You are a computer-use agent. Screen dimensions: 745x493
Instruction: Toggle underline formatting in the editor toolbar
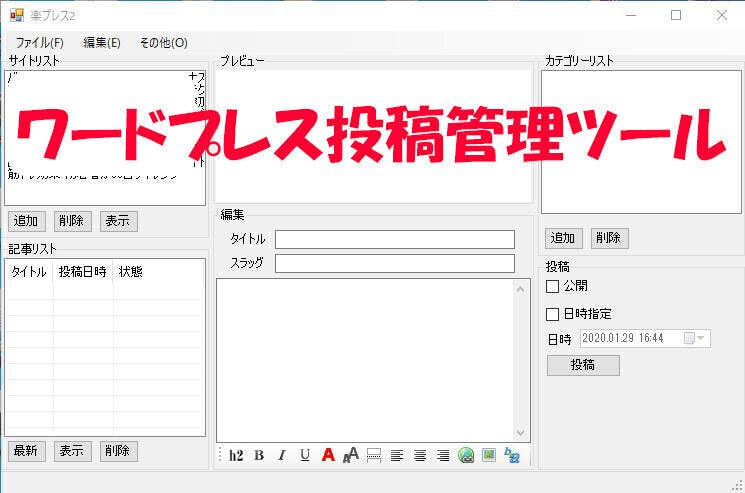[x=305, y=455]
